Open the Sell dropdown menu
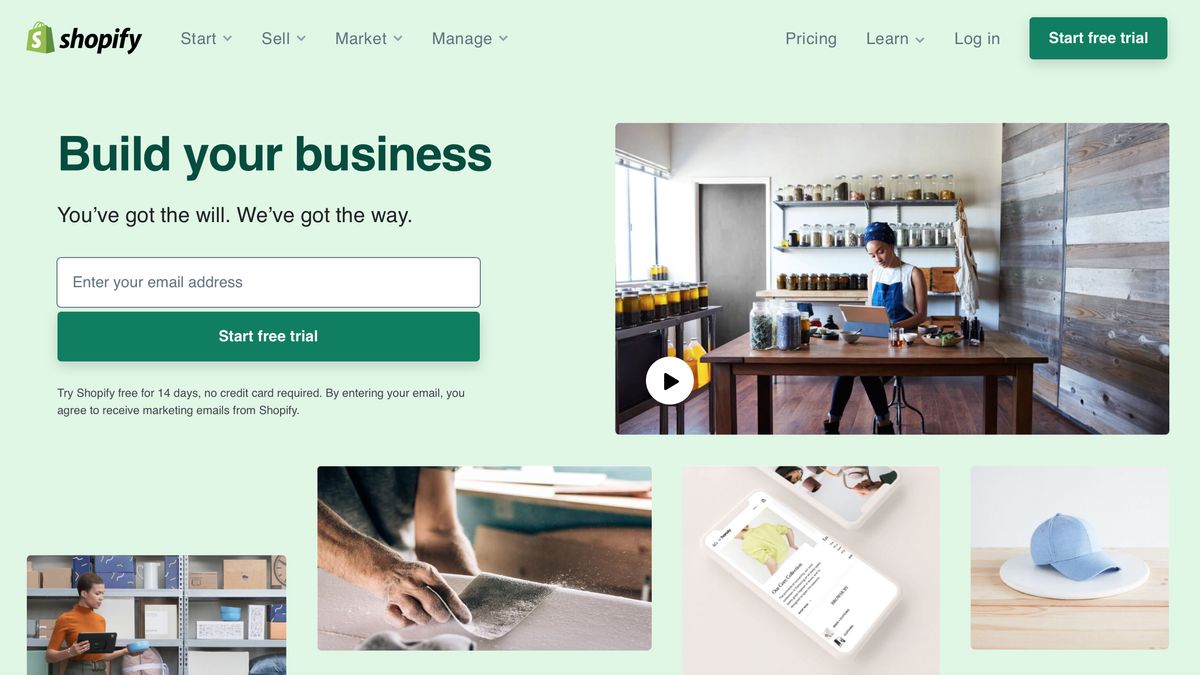 (x=284, y=38)
